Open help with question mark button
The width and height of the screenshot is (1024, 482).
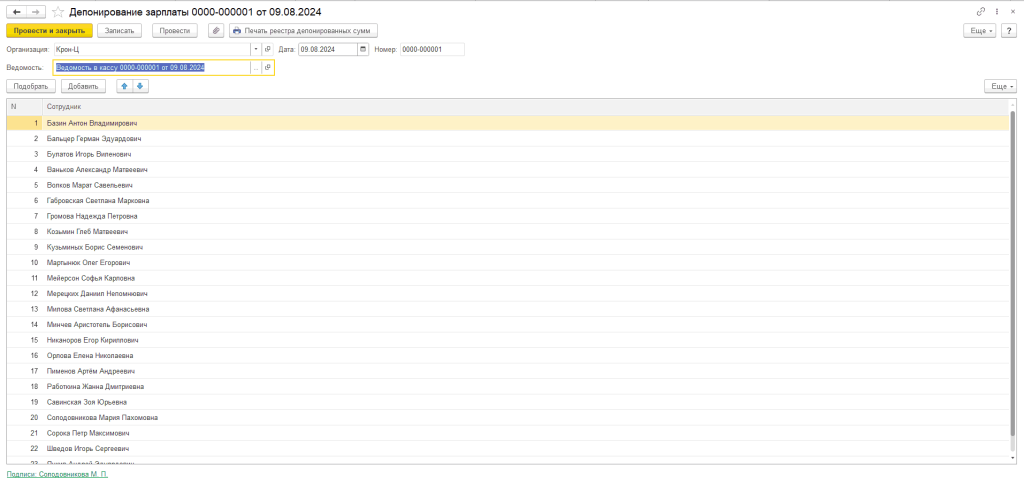[x=1009, y=31]
